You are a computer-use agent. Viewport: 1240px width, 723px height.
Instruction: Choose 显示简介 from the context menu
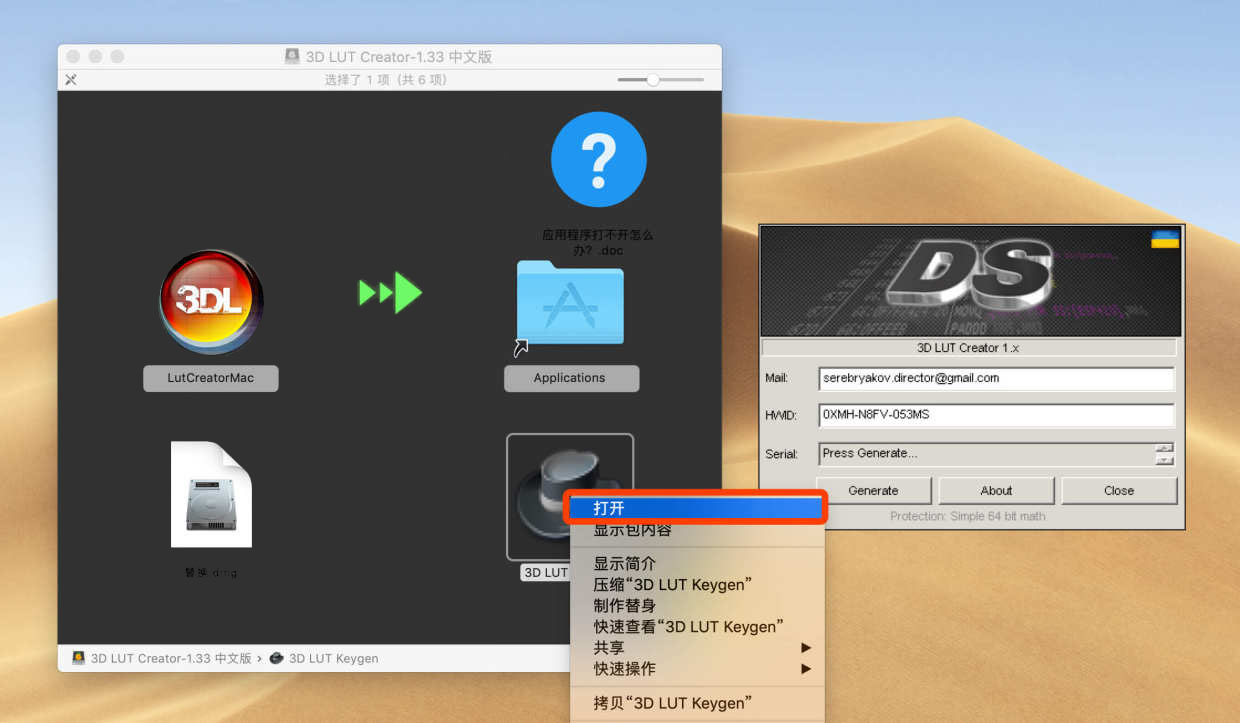[697, 564]
